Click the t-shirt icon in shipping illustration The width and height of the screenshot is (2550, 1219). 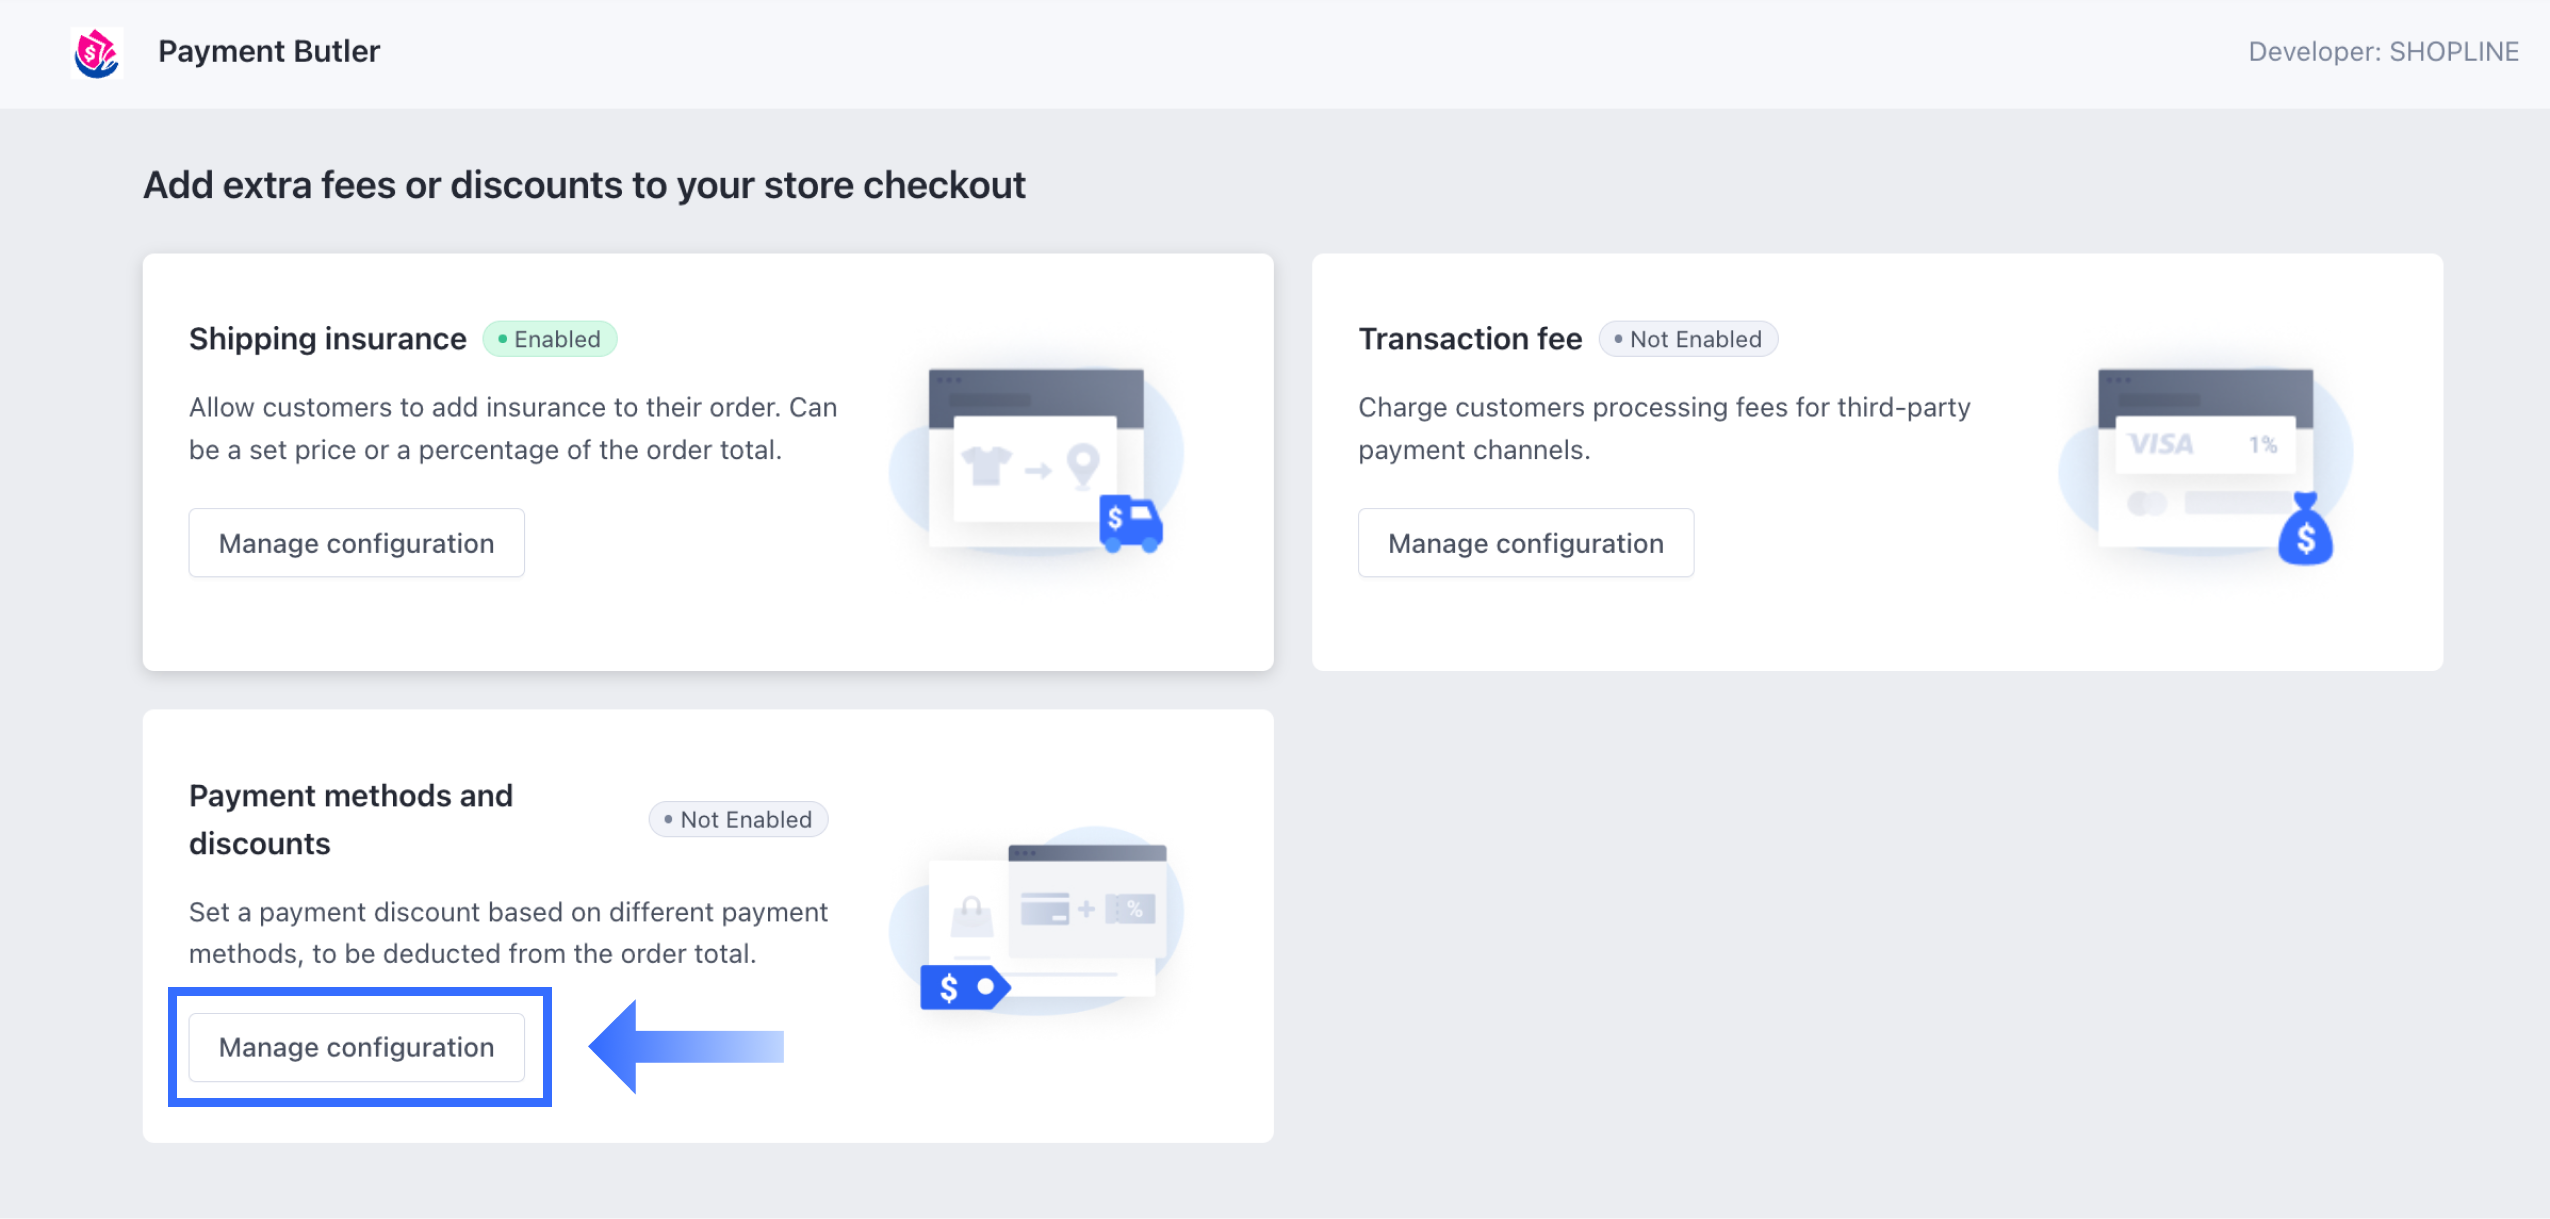coord(986,465)
